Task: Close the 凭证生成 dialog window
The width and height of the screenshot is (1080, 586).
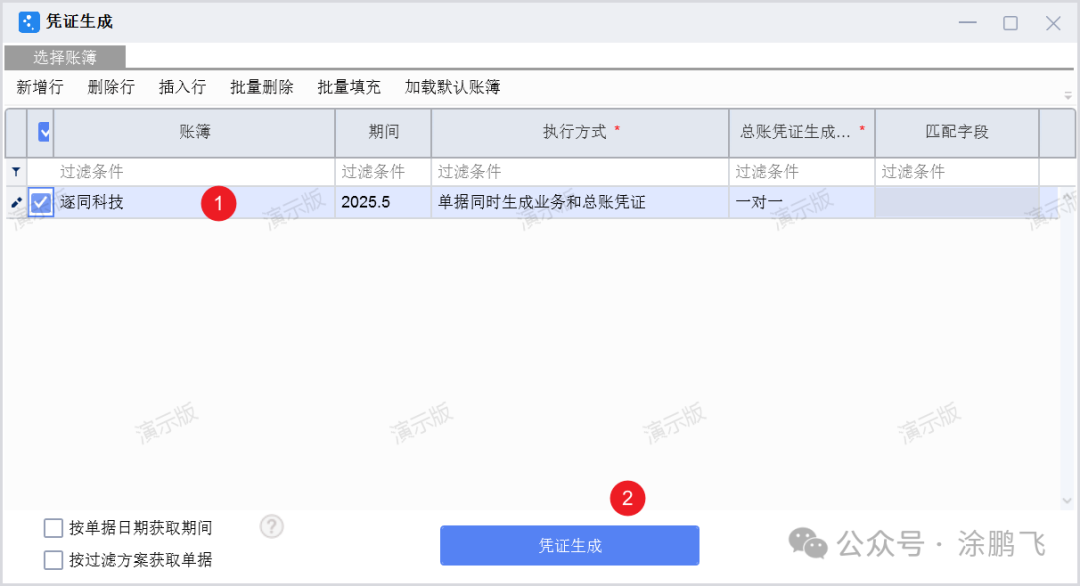Action: (1053, 23)
